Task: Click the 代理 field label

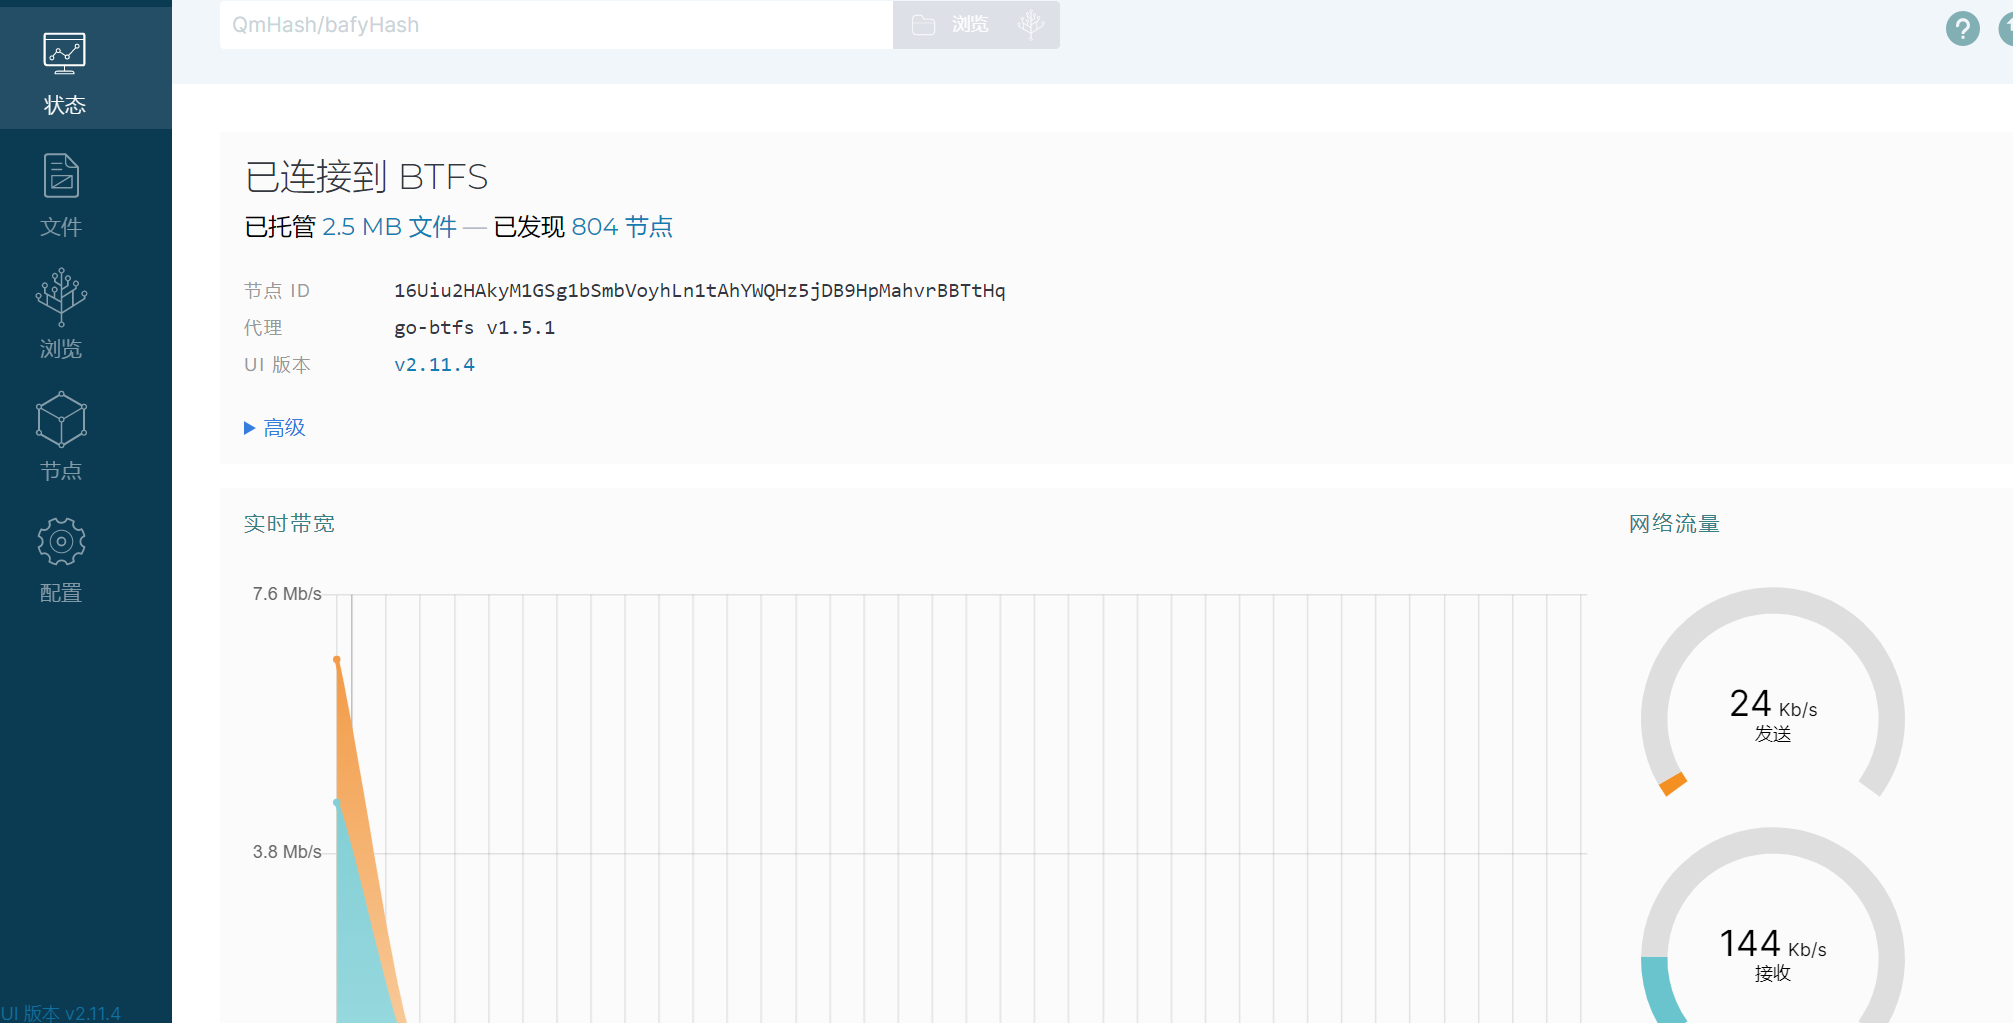Action: pos(263,328)
